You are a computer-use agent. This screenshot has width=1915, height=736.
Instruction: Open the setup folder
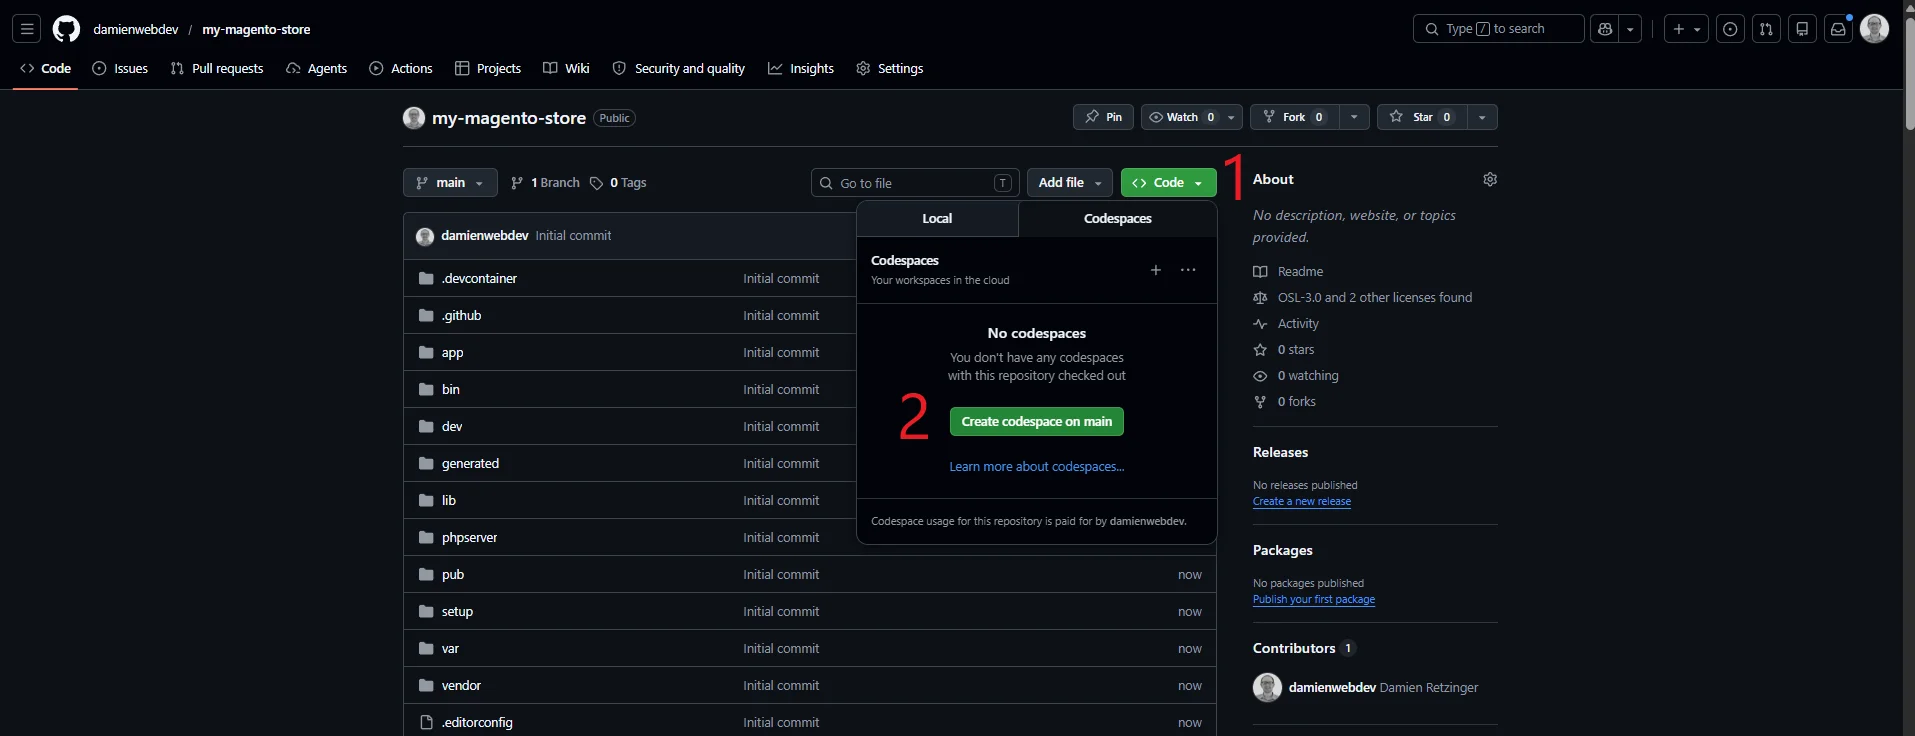457,611
